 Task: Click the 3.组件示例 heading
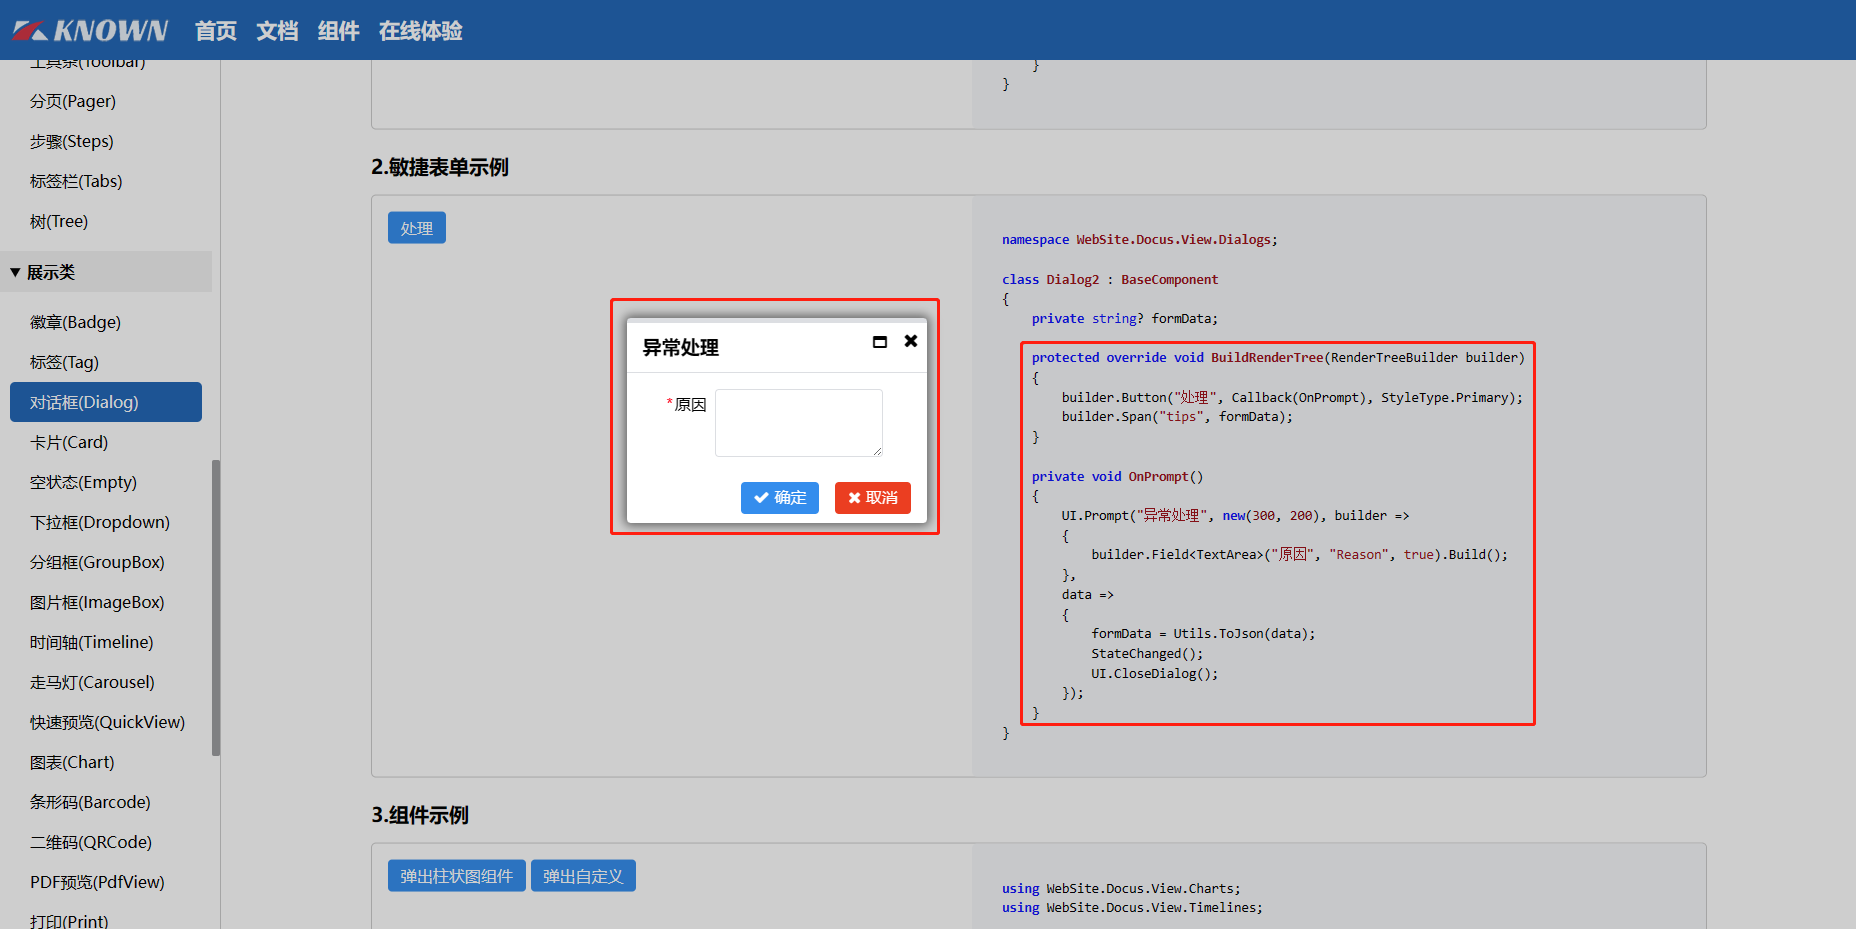(420, 815)
